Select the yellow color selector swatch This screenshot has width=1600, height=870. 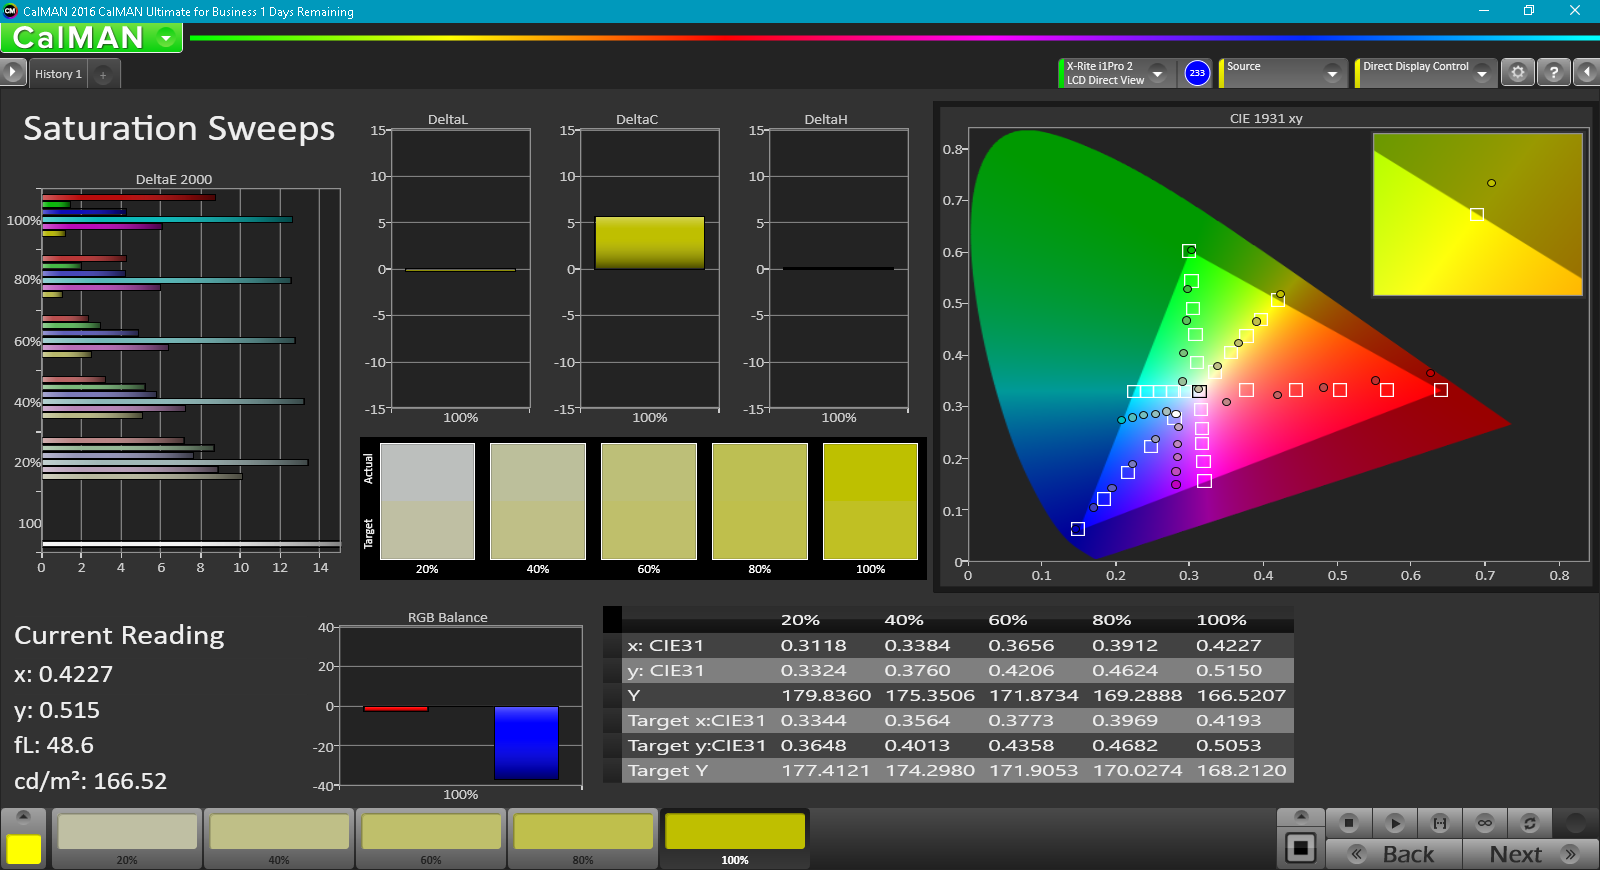coord(24,849)
